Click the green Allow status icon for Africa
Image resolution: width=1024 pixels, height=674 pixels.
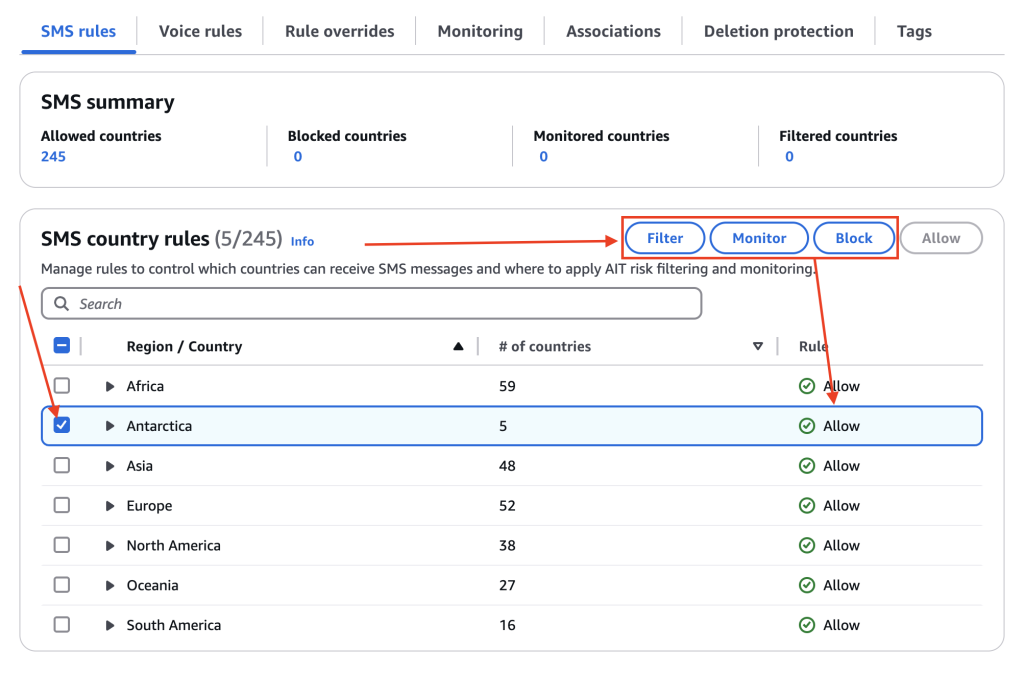pyautogui.click(x=807, y=386)
